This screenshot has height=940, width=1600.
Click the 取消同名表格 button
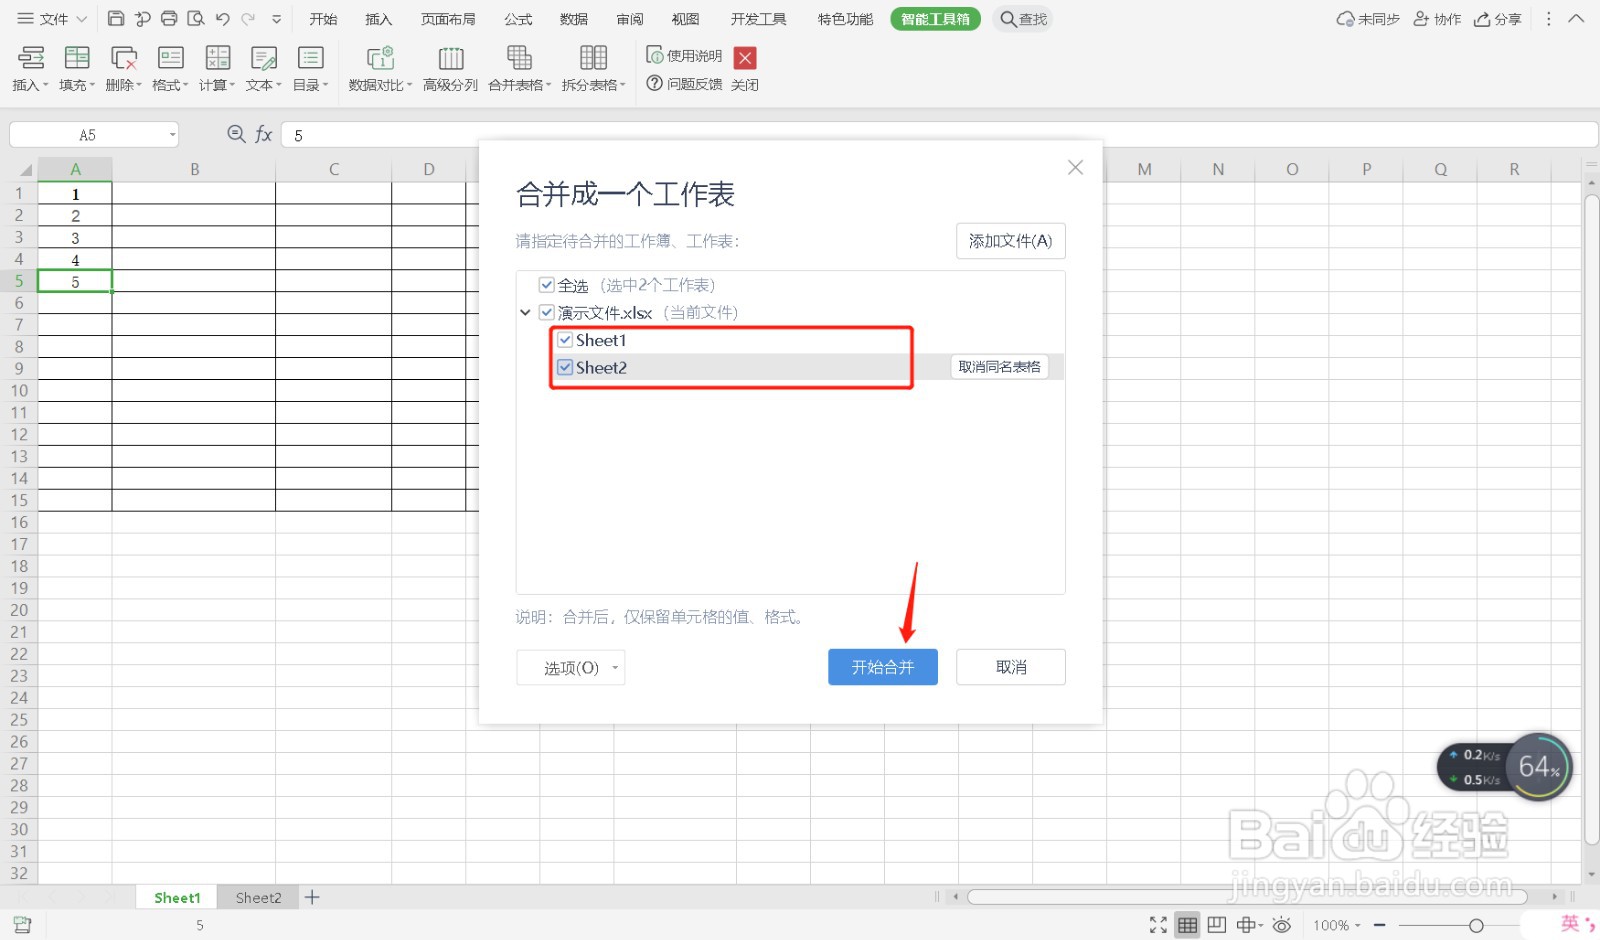point(999,367)
